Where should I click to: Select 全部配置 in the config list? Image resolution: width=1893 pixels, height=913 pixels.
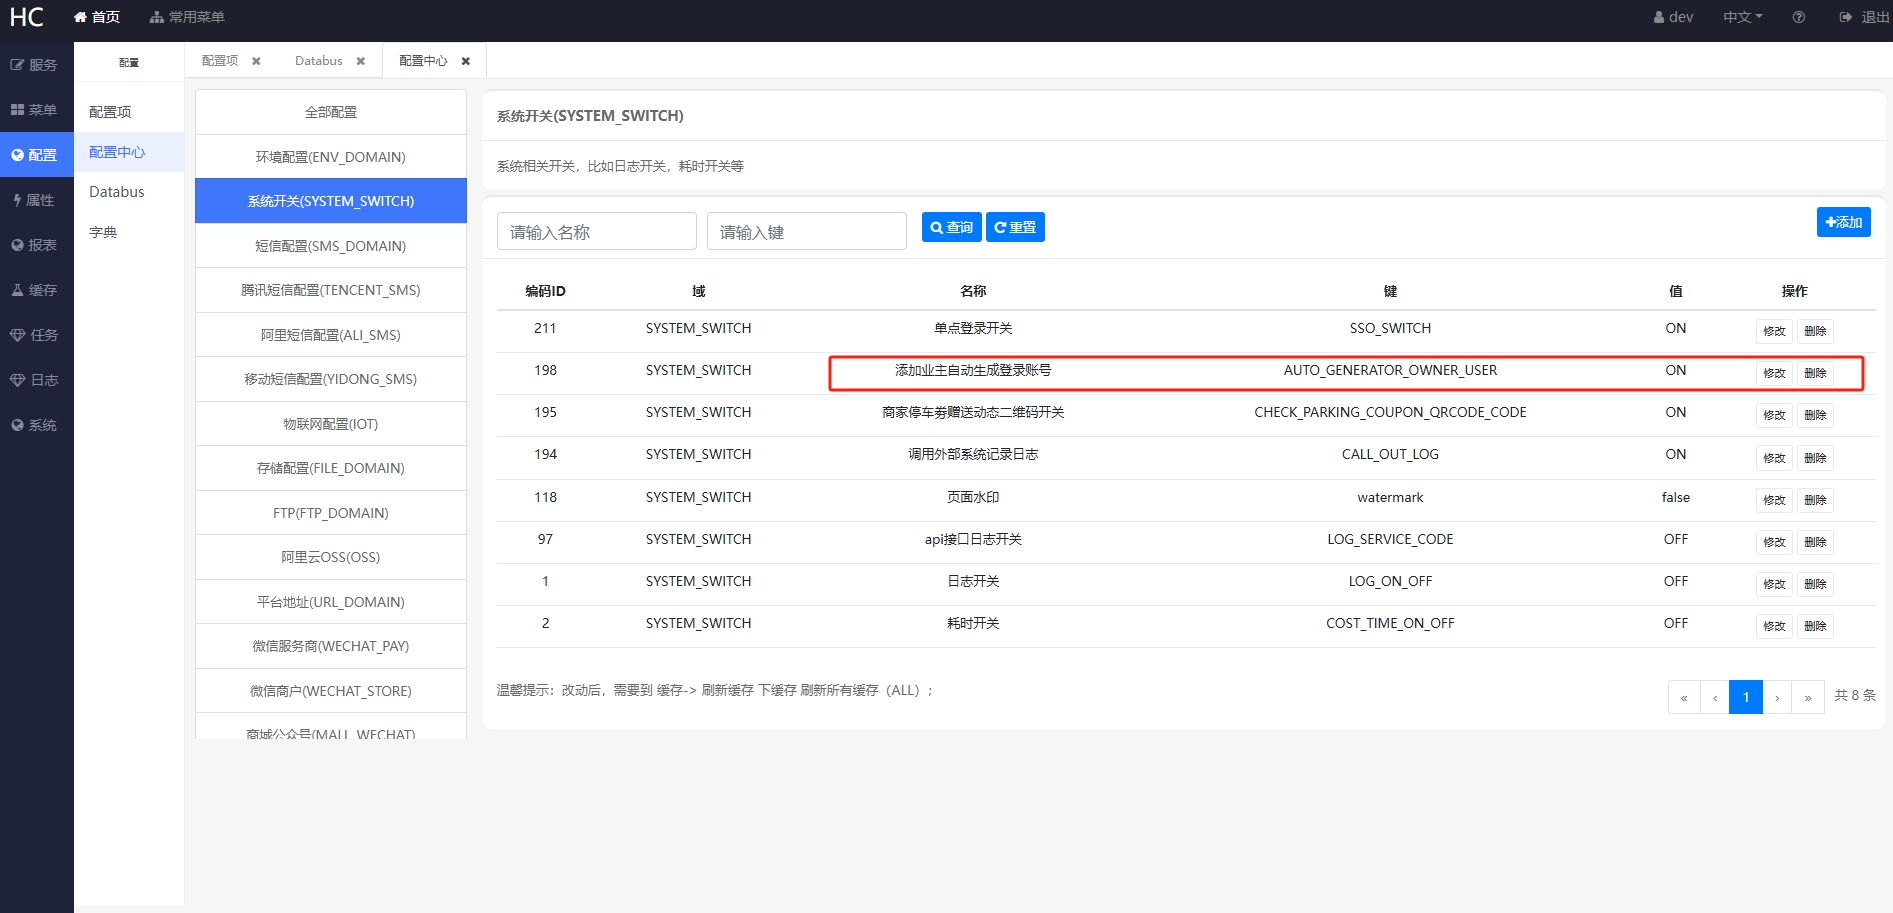point(331,112)
